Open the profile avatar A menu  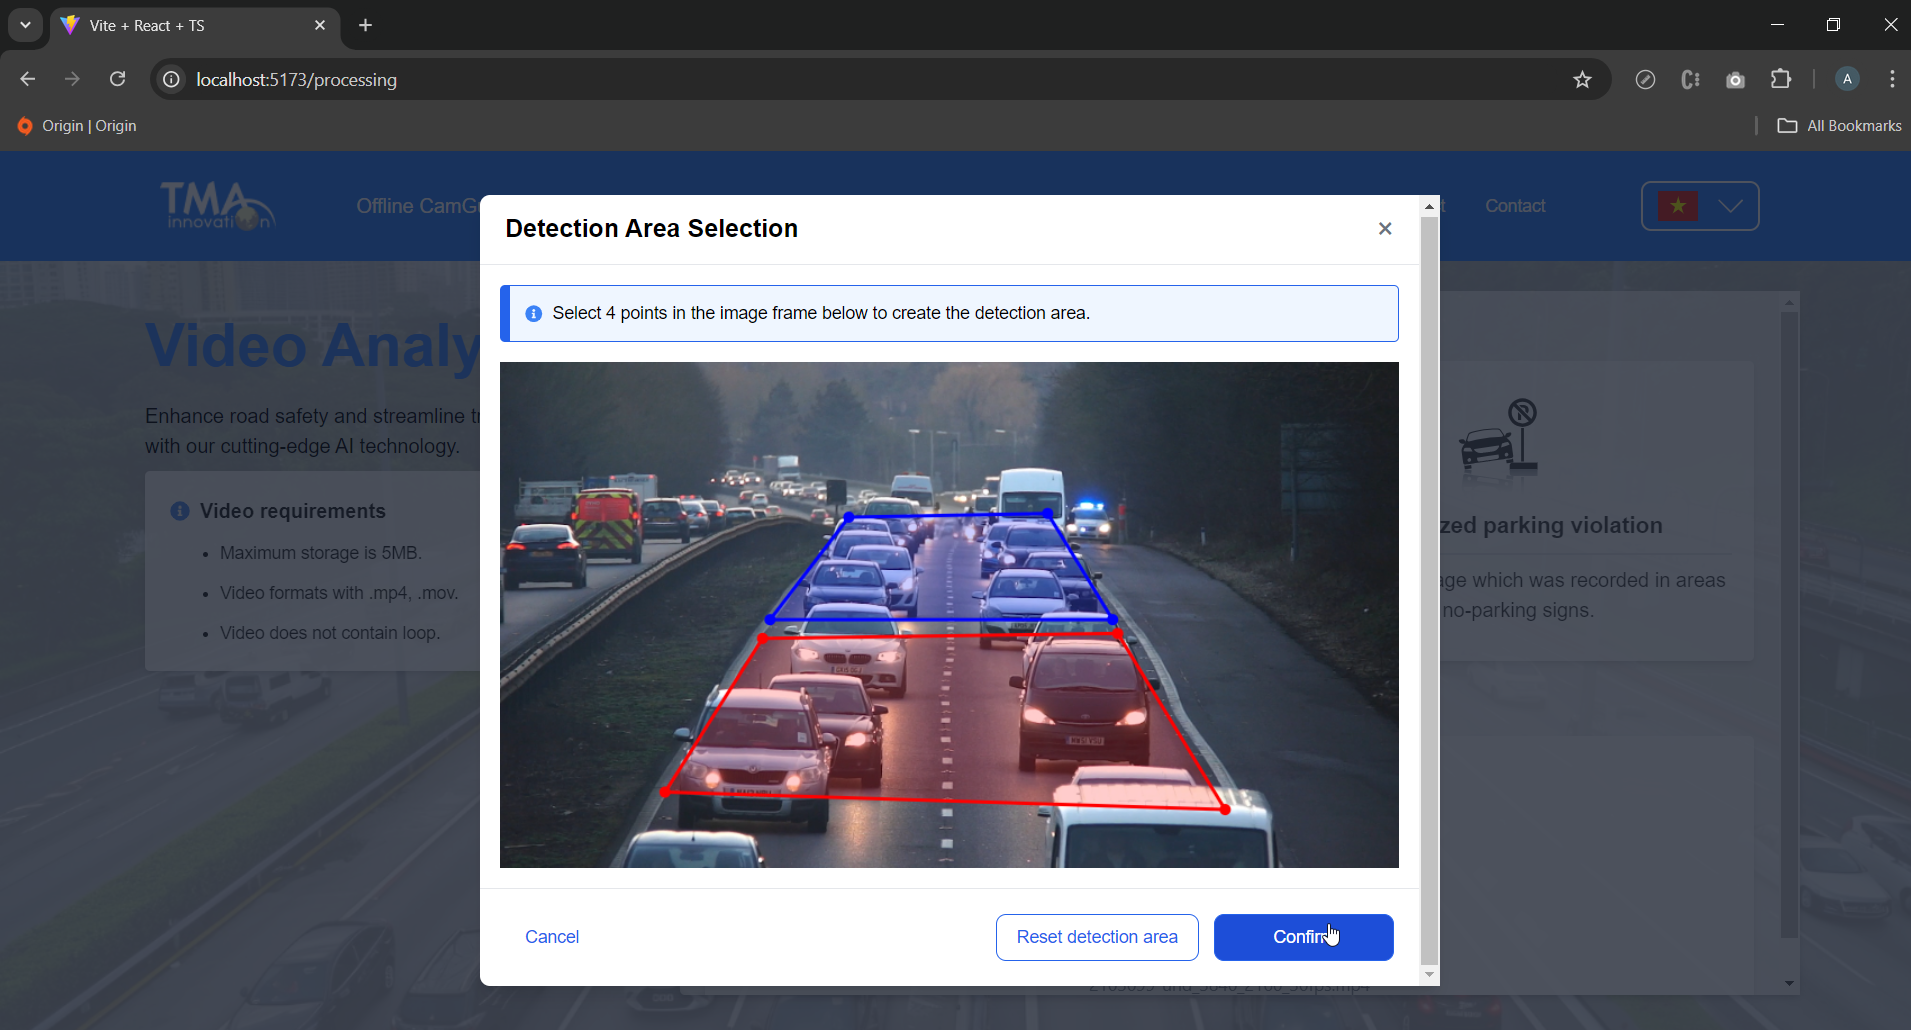pyautogui.click(x=1847, y=79)
